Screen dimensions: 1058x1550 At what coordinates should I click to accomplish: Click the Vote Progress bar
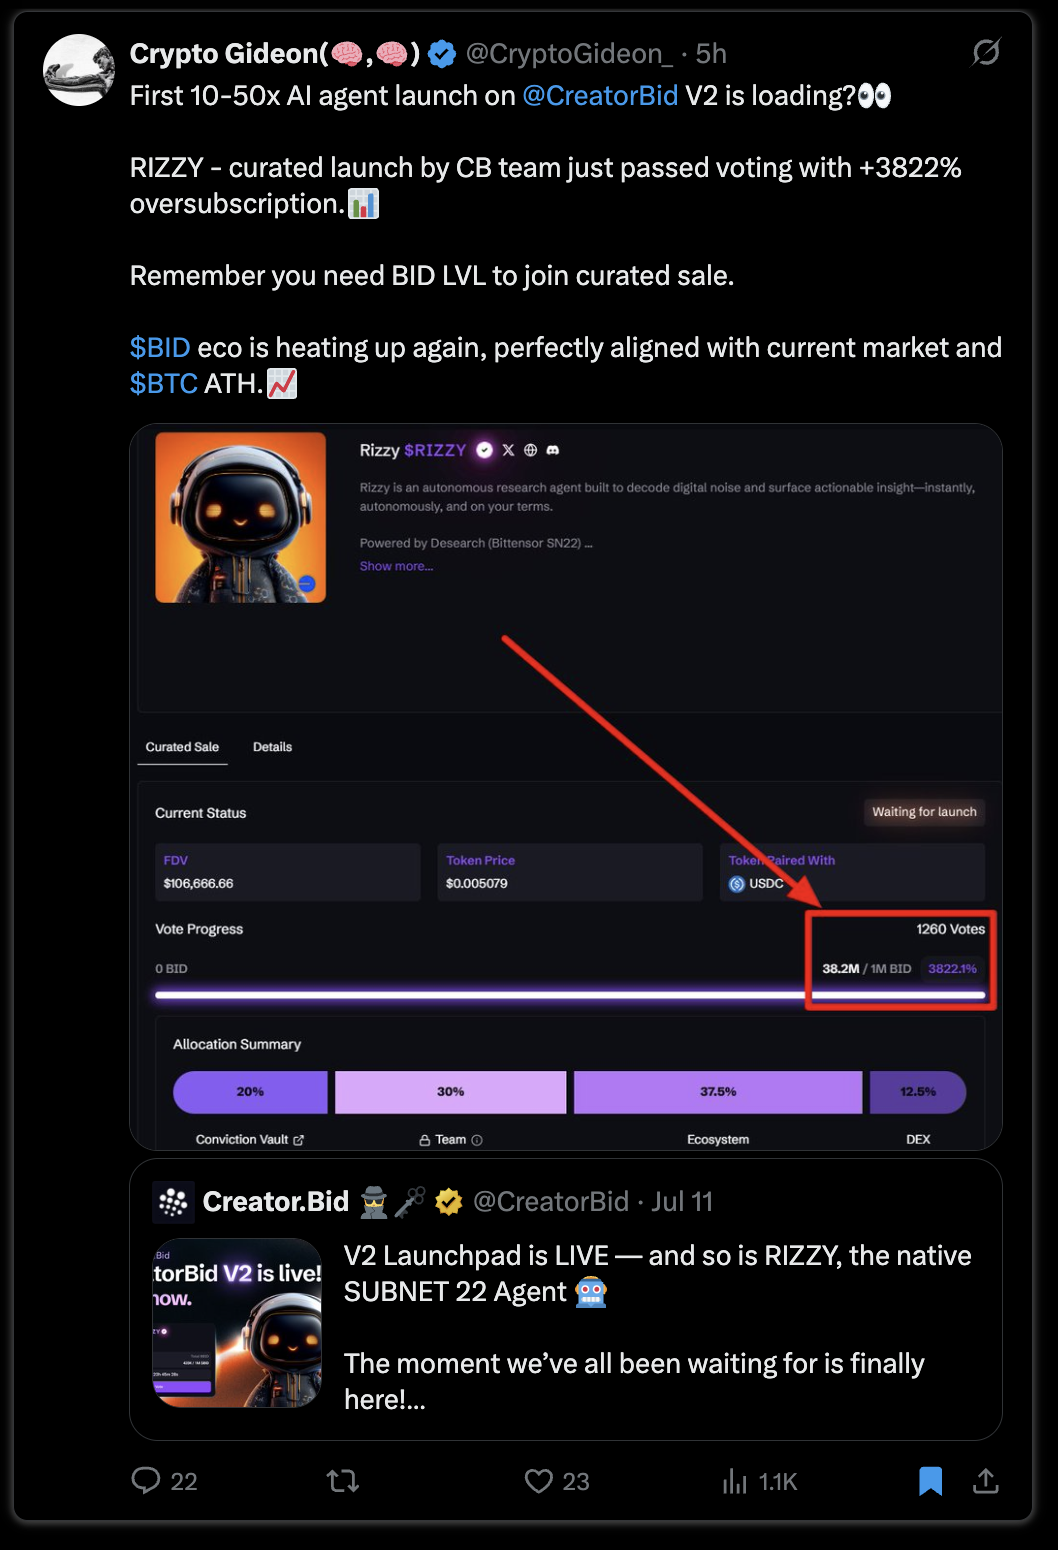click(570, 995)
